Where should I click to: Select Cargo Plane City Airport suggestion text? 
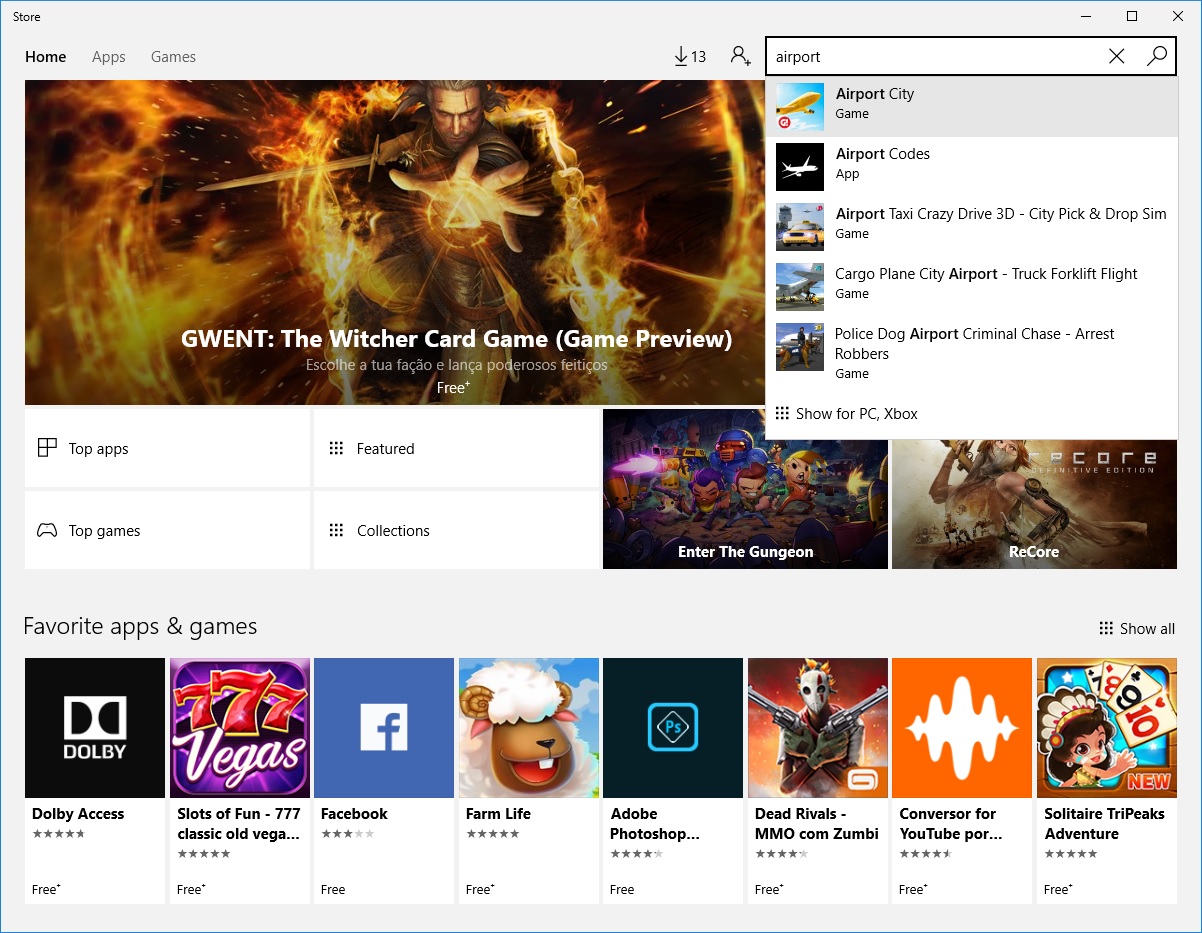point(986,274)
